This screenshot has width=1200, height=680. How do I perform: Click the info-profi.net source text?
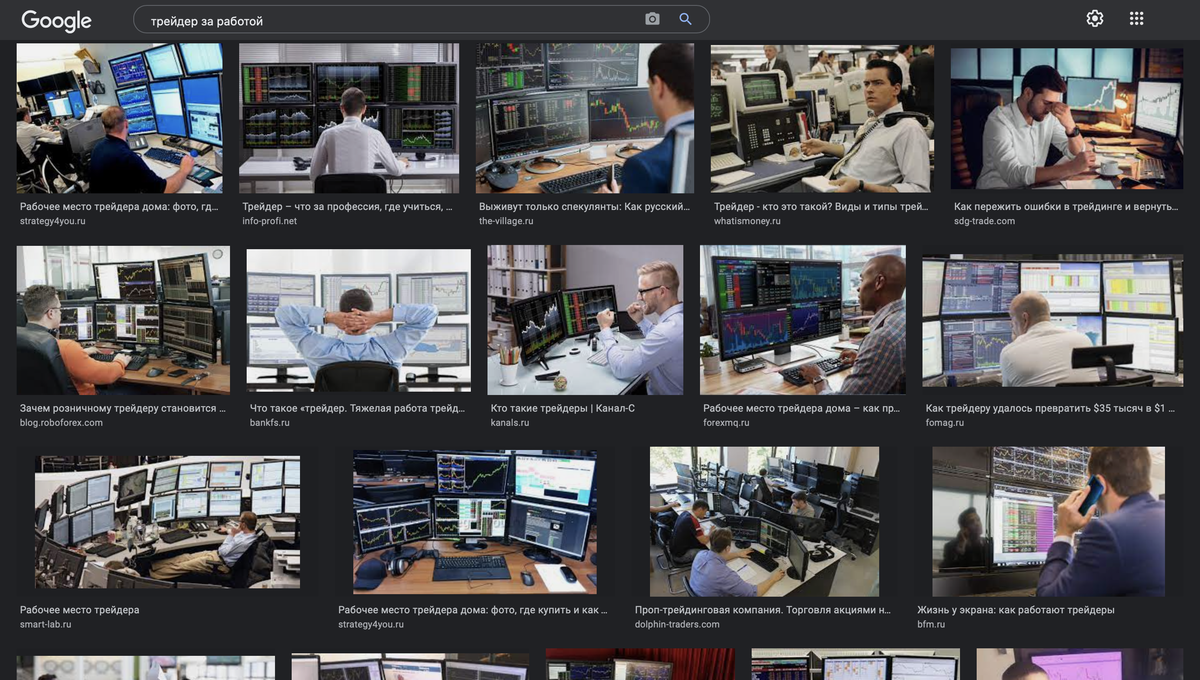point(269,221)
